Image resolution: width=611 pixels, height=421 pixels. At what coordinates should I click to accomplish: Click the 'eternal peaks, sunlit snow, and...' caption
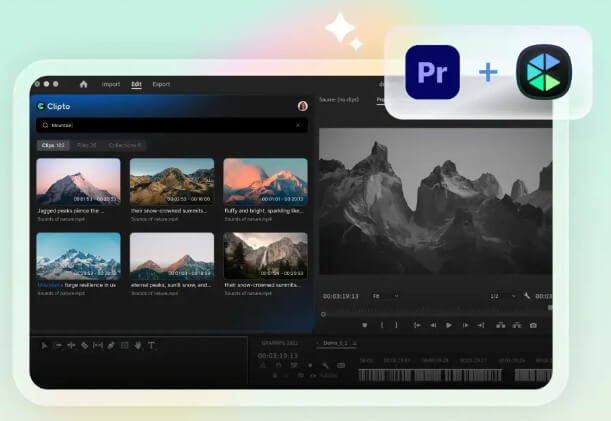tap(171, 285)
